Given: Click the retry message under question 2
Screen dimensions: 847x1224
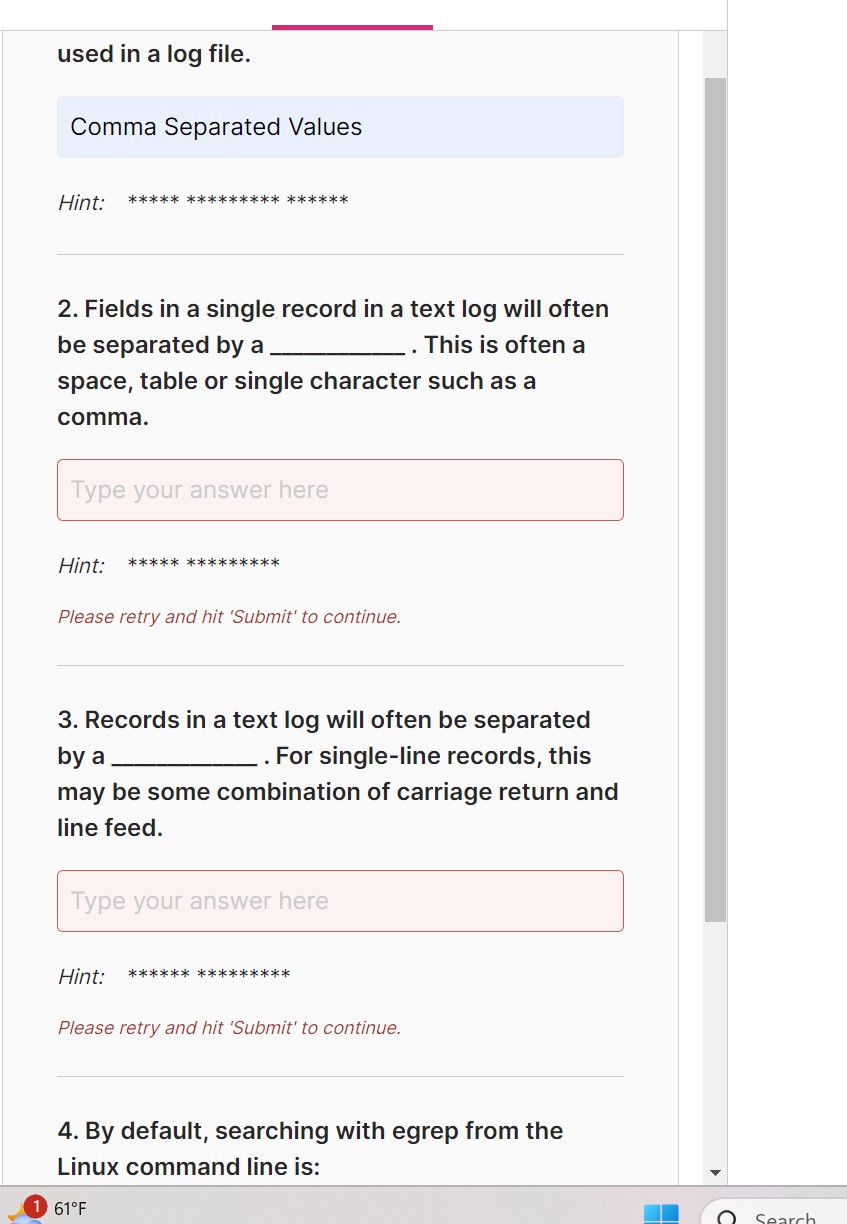Looking at the screenshot, I should tap(229, 617).
